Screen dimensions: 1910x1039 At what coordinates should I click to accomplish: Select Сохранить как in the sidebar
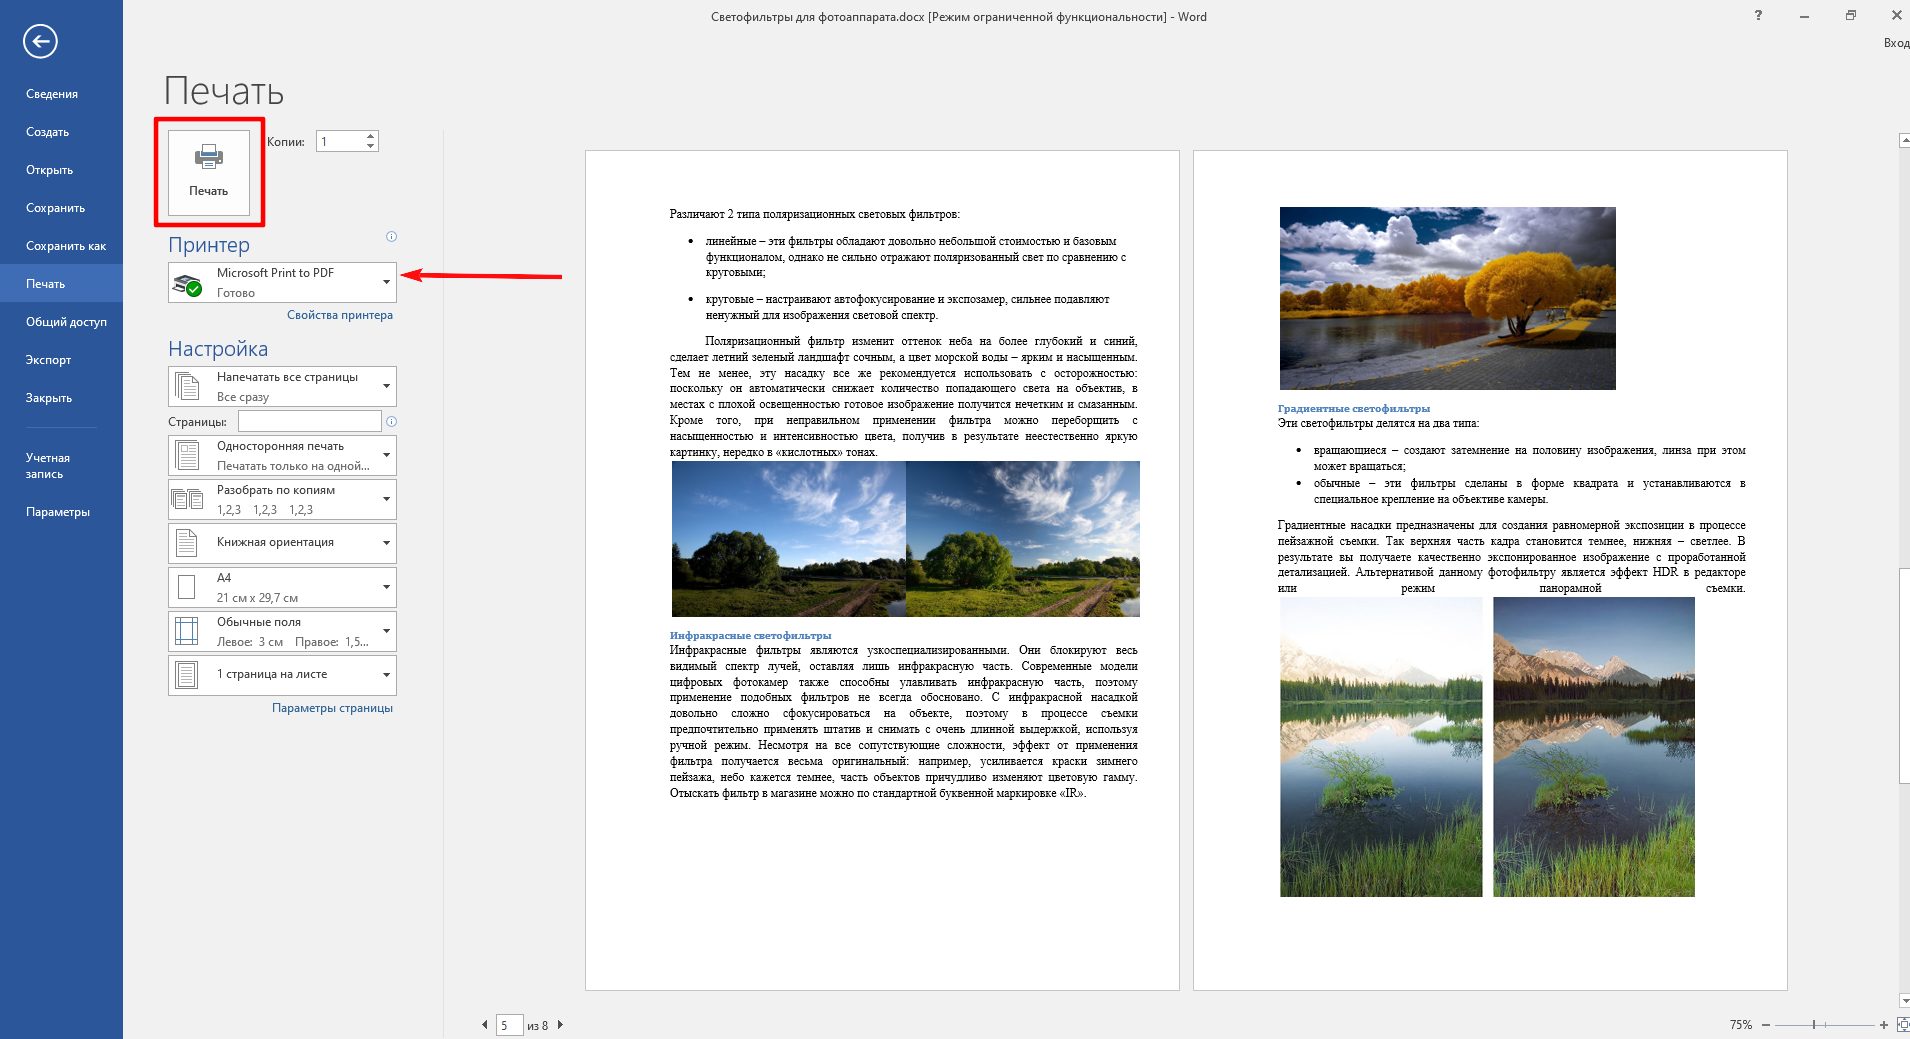(66, 246)
